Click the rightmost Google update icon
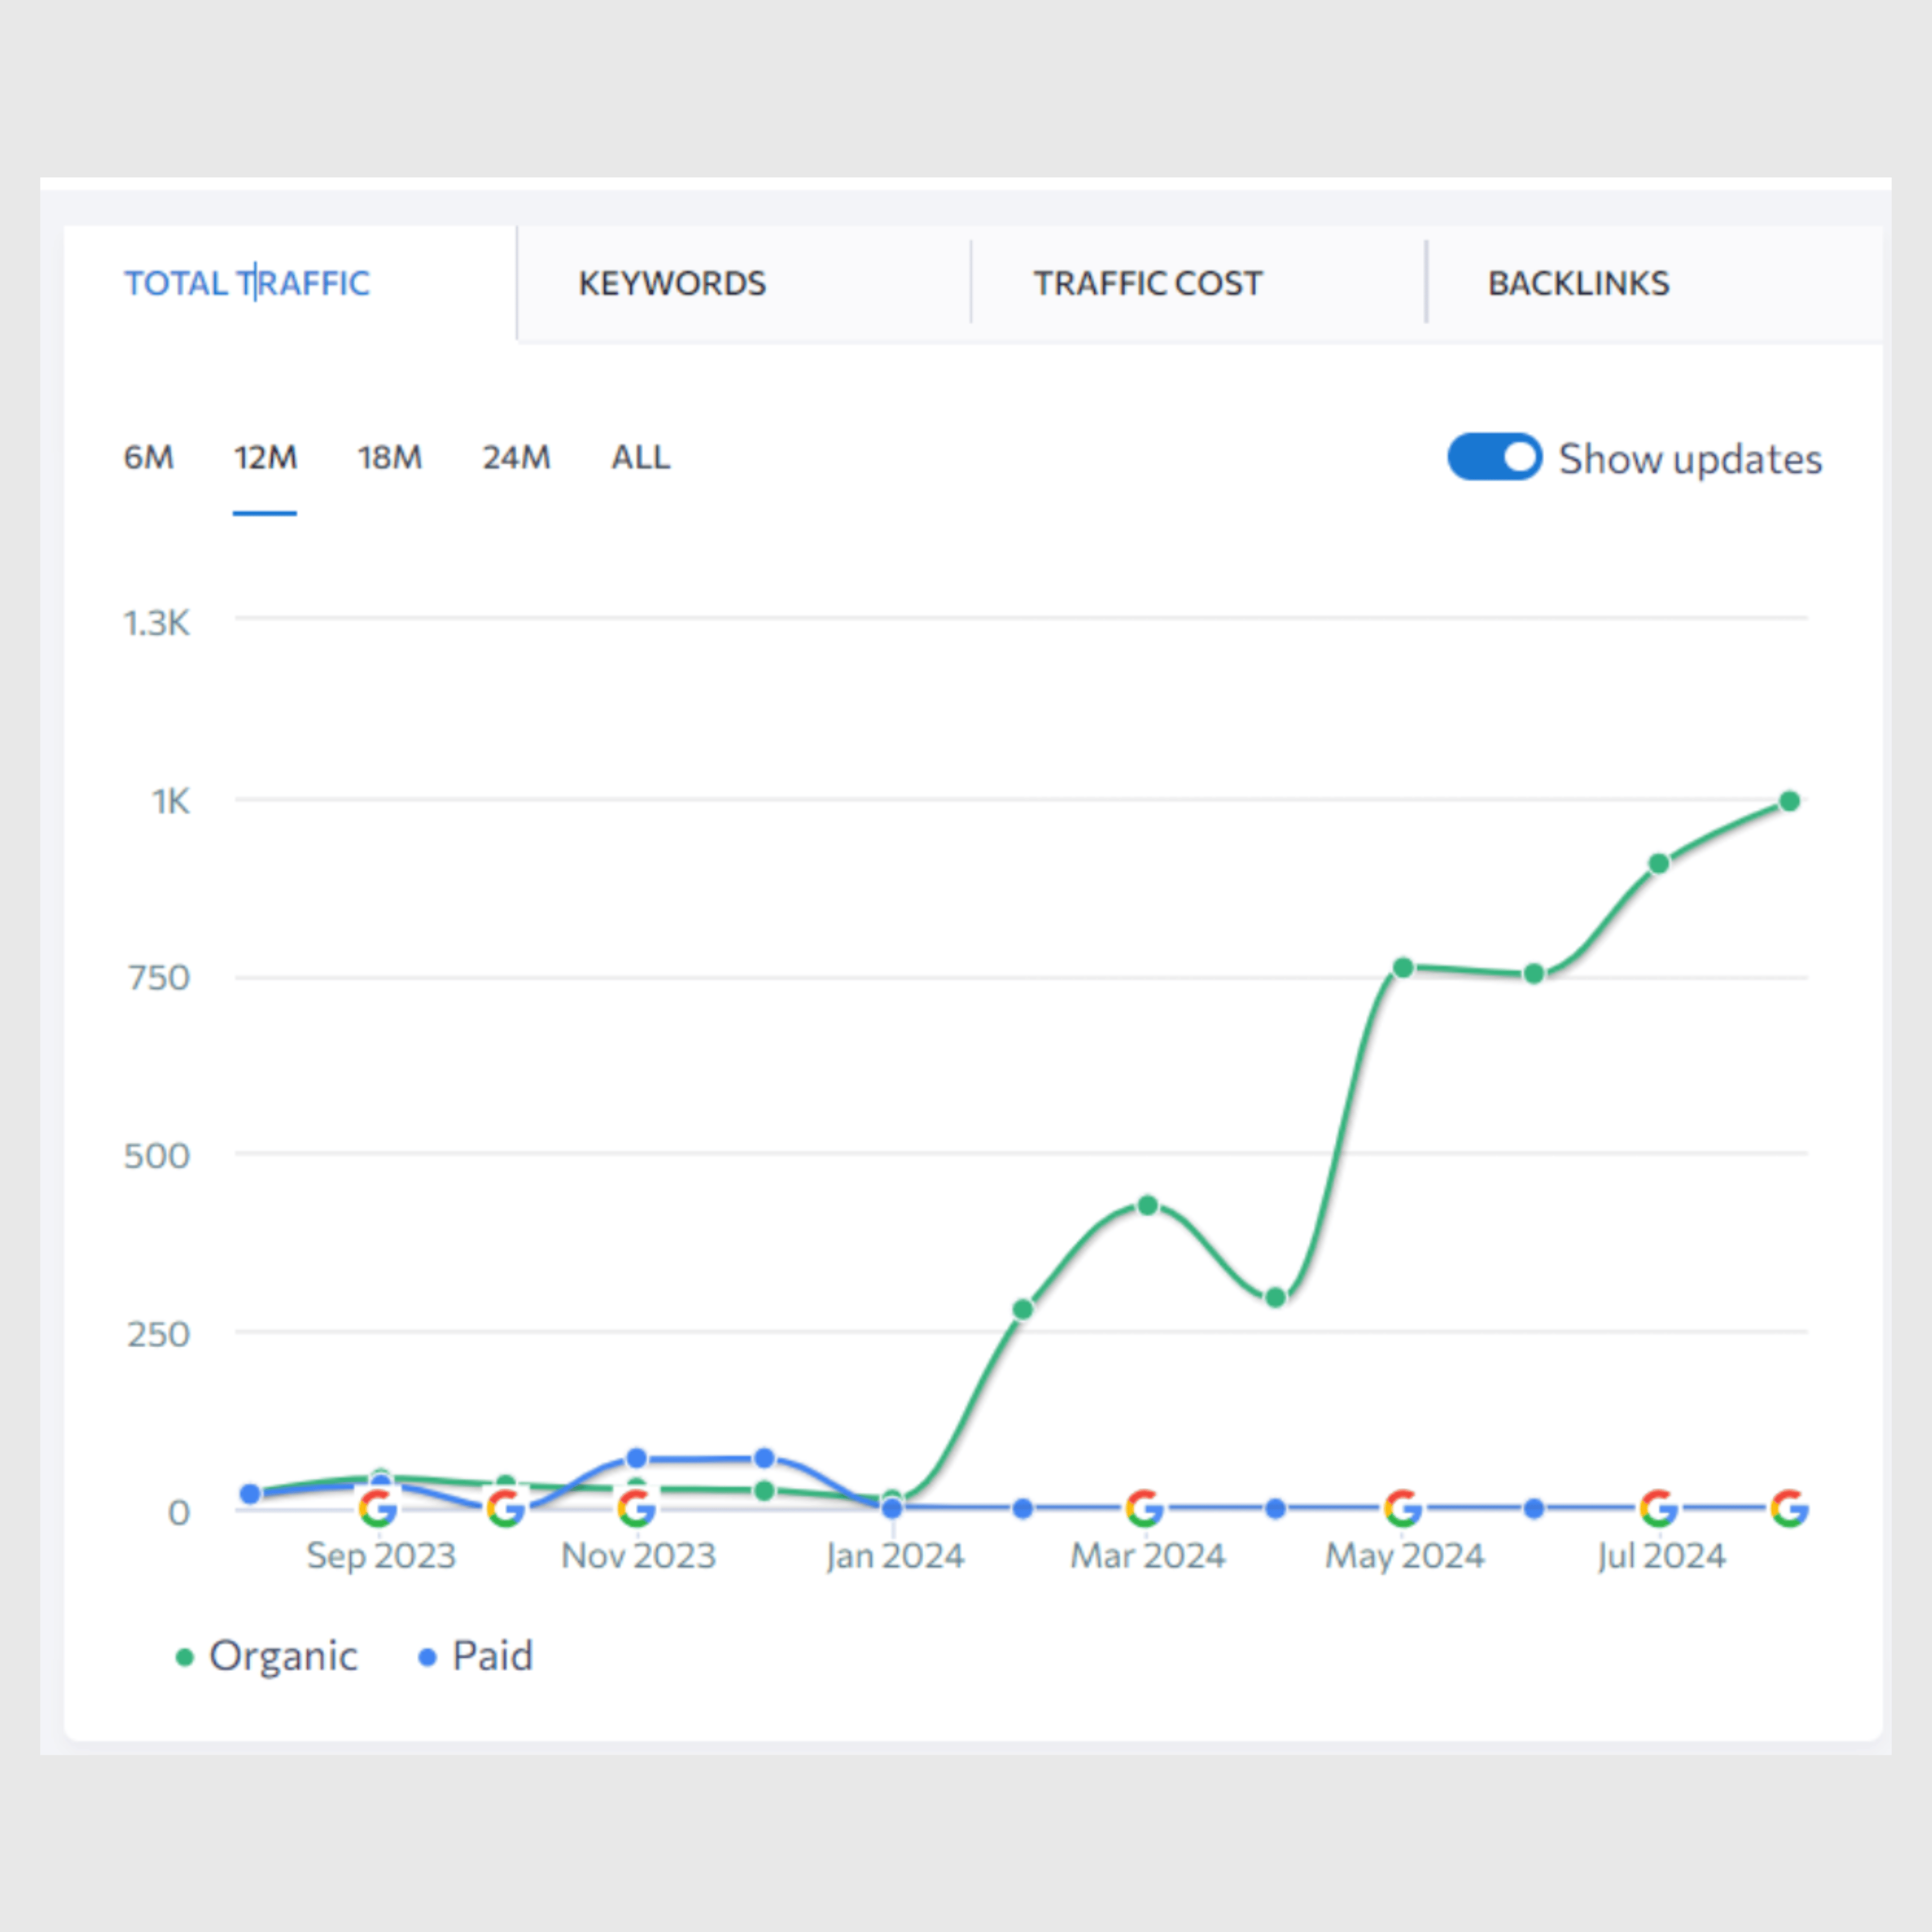This screenshot has width=1932, height=1932. tap(1789, 1508)
